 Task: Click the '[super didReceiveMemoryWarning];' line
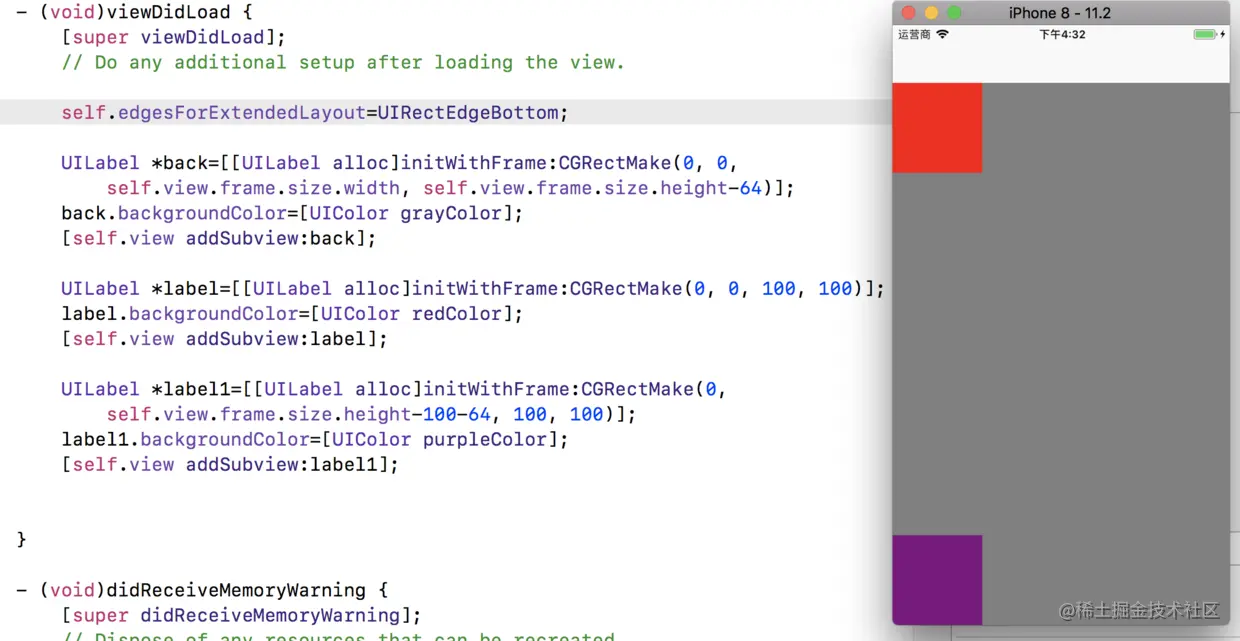[241, 615]
